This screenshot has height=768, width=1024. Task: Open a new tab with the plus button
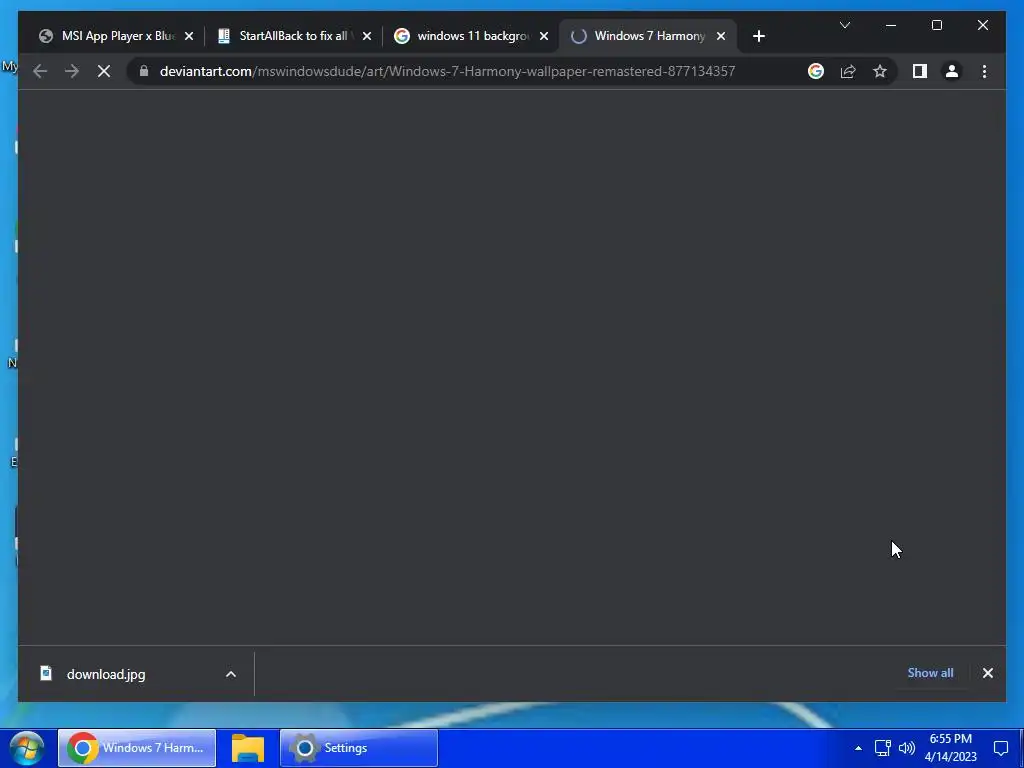point(758,37)
